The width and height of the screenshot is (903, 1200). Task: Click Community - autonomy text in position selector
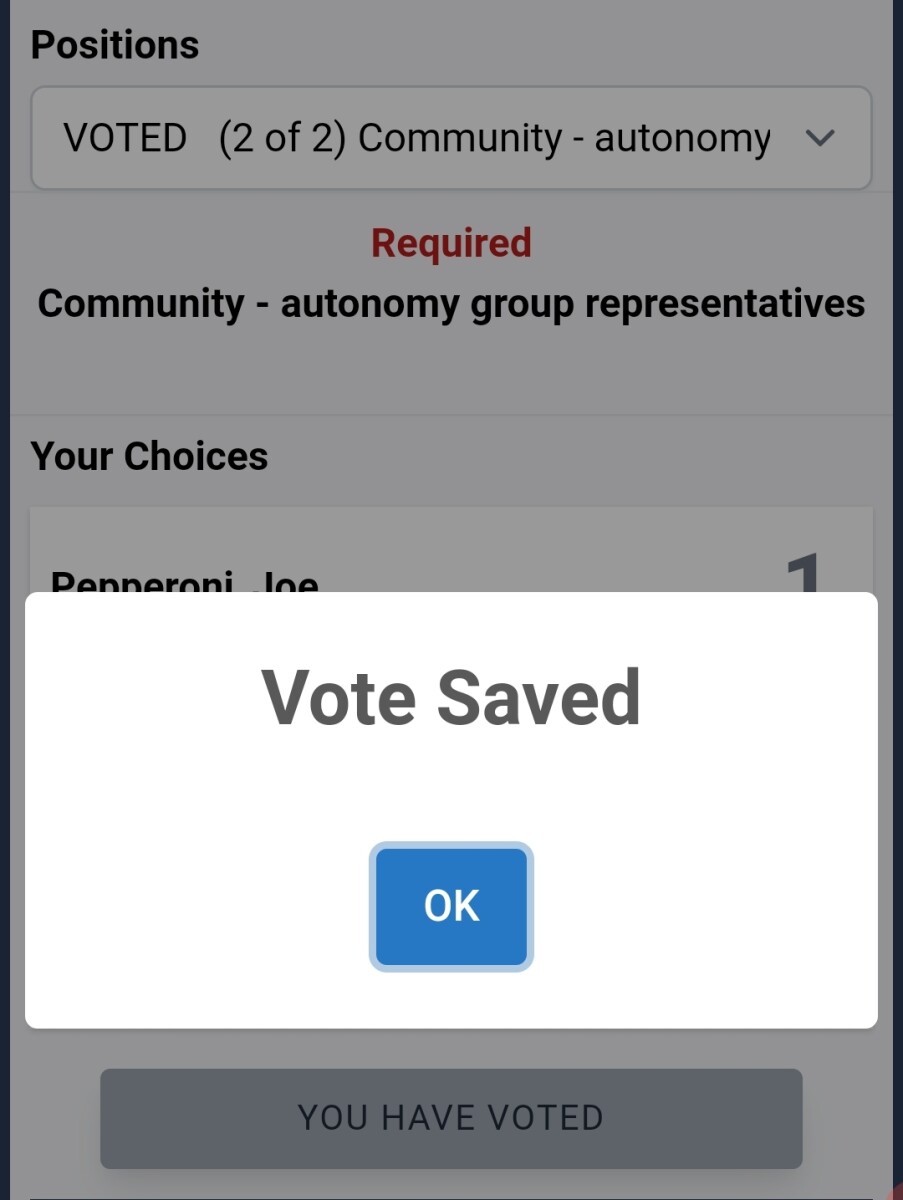pos(564,139)
